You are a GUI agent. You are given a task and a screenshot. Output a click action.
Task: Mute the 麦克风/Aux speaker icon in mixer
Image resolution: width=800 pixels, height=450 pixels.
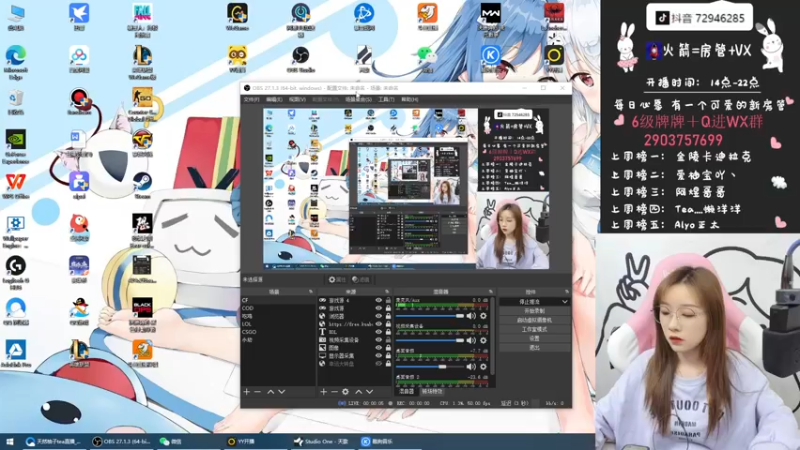471,316
